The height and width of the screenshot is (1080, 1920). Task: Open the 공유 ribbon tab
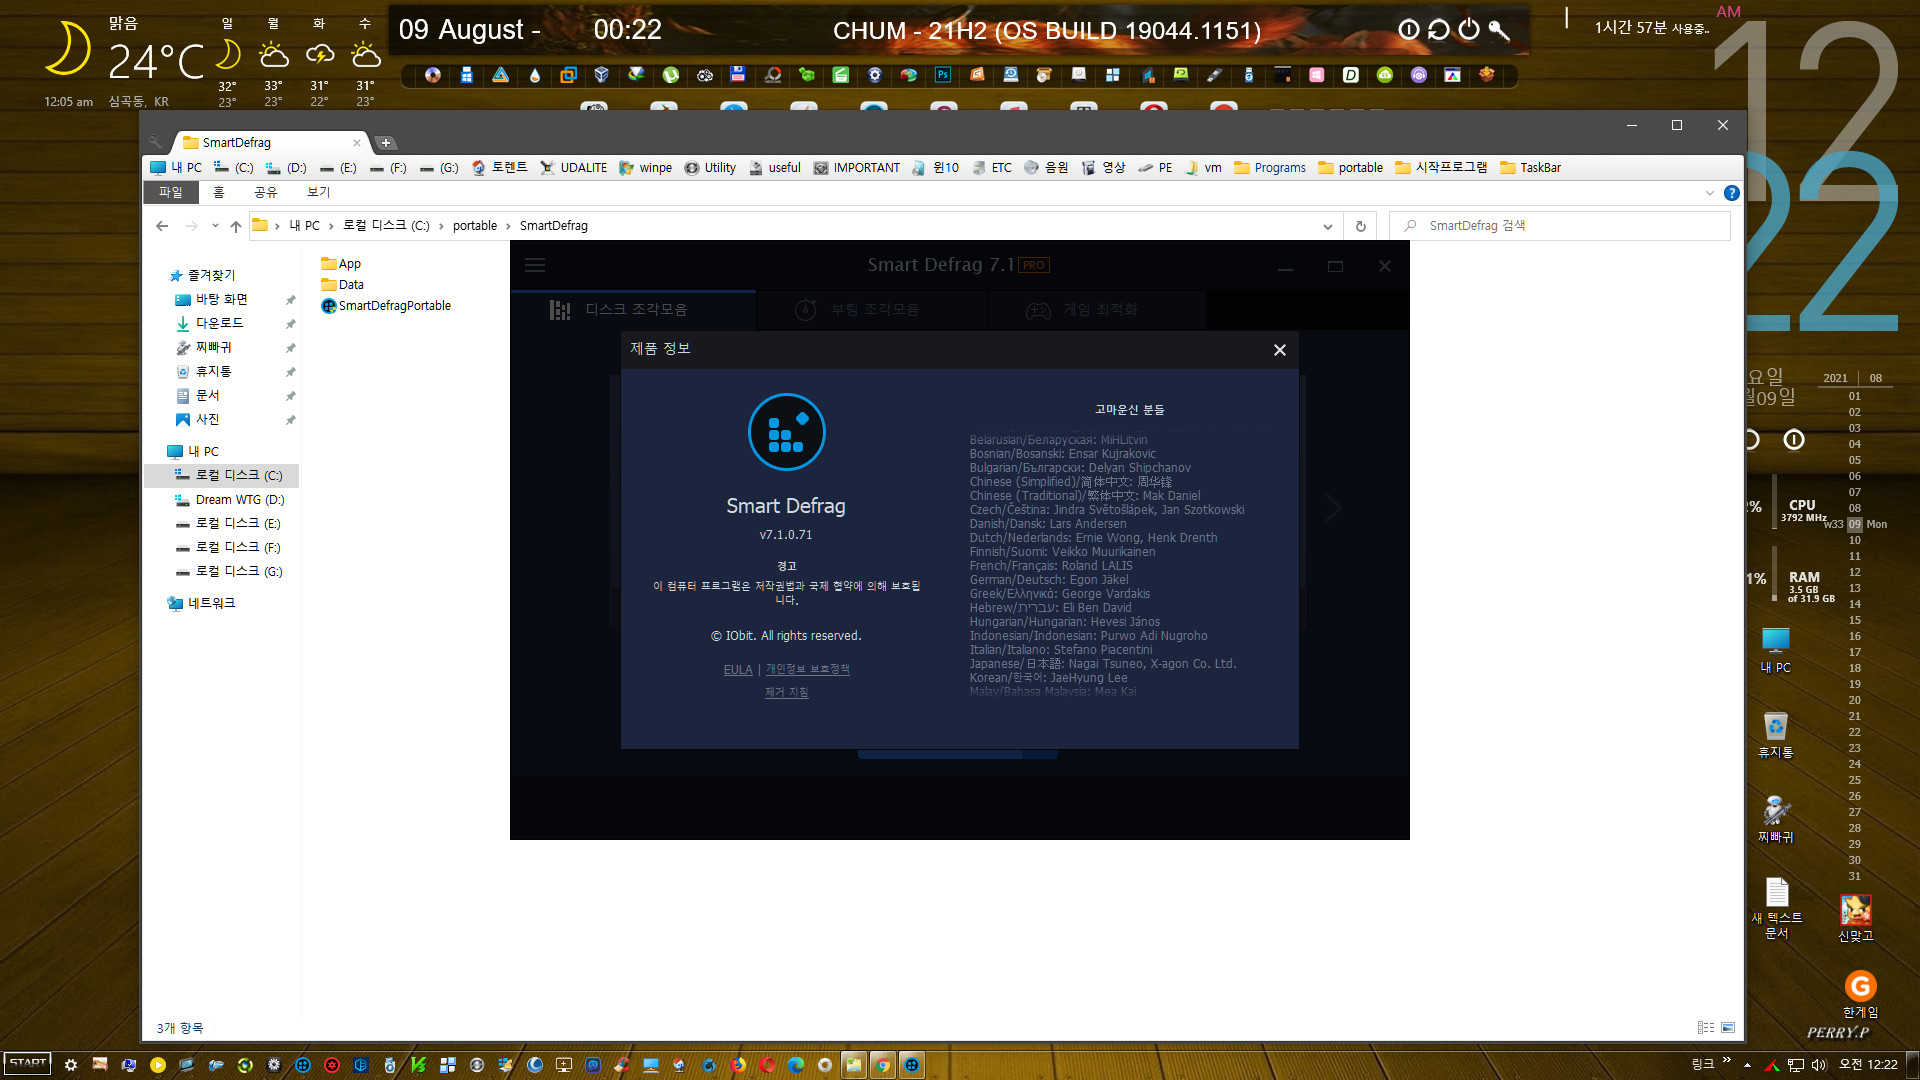(x=265, y=192)
